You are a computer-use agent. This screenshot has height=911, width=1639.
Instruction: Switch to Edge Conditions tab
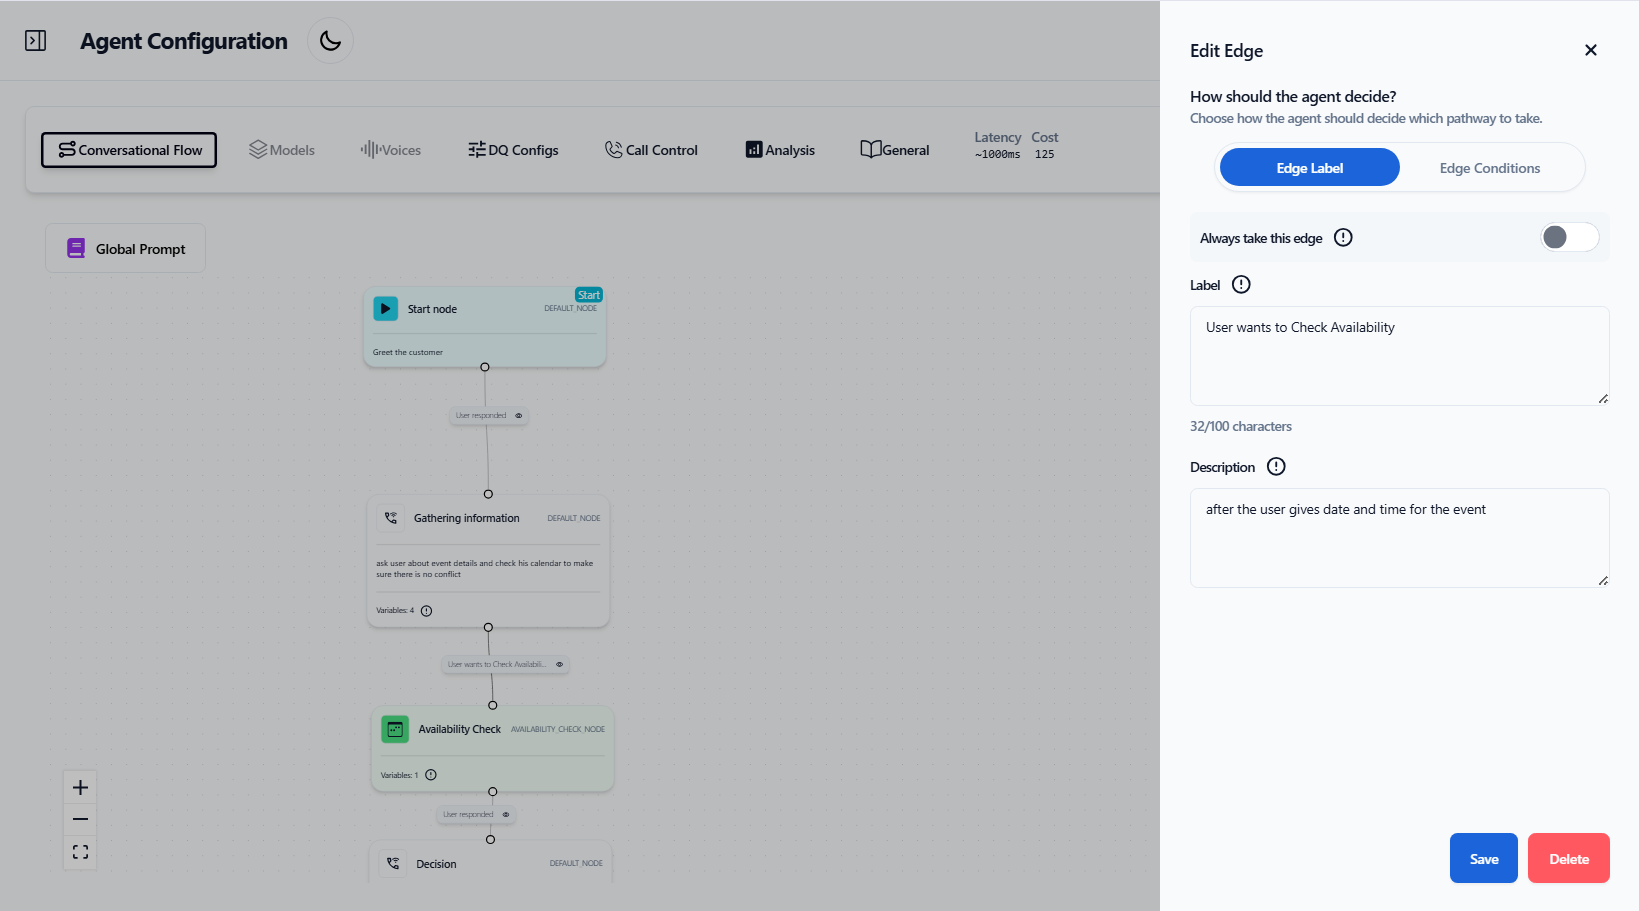[x=1489, y=168]
